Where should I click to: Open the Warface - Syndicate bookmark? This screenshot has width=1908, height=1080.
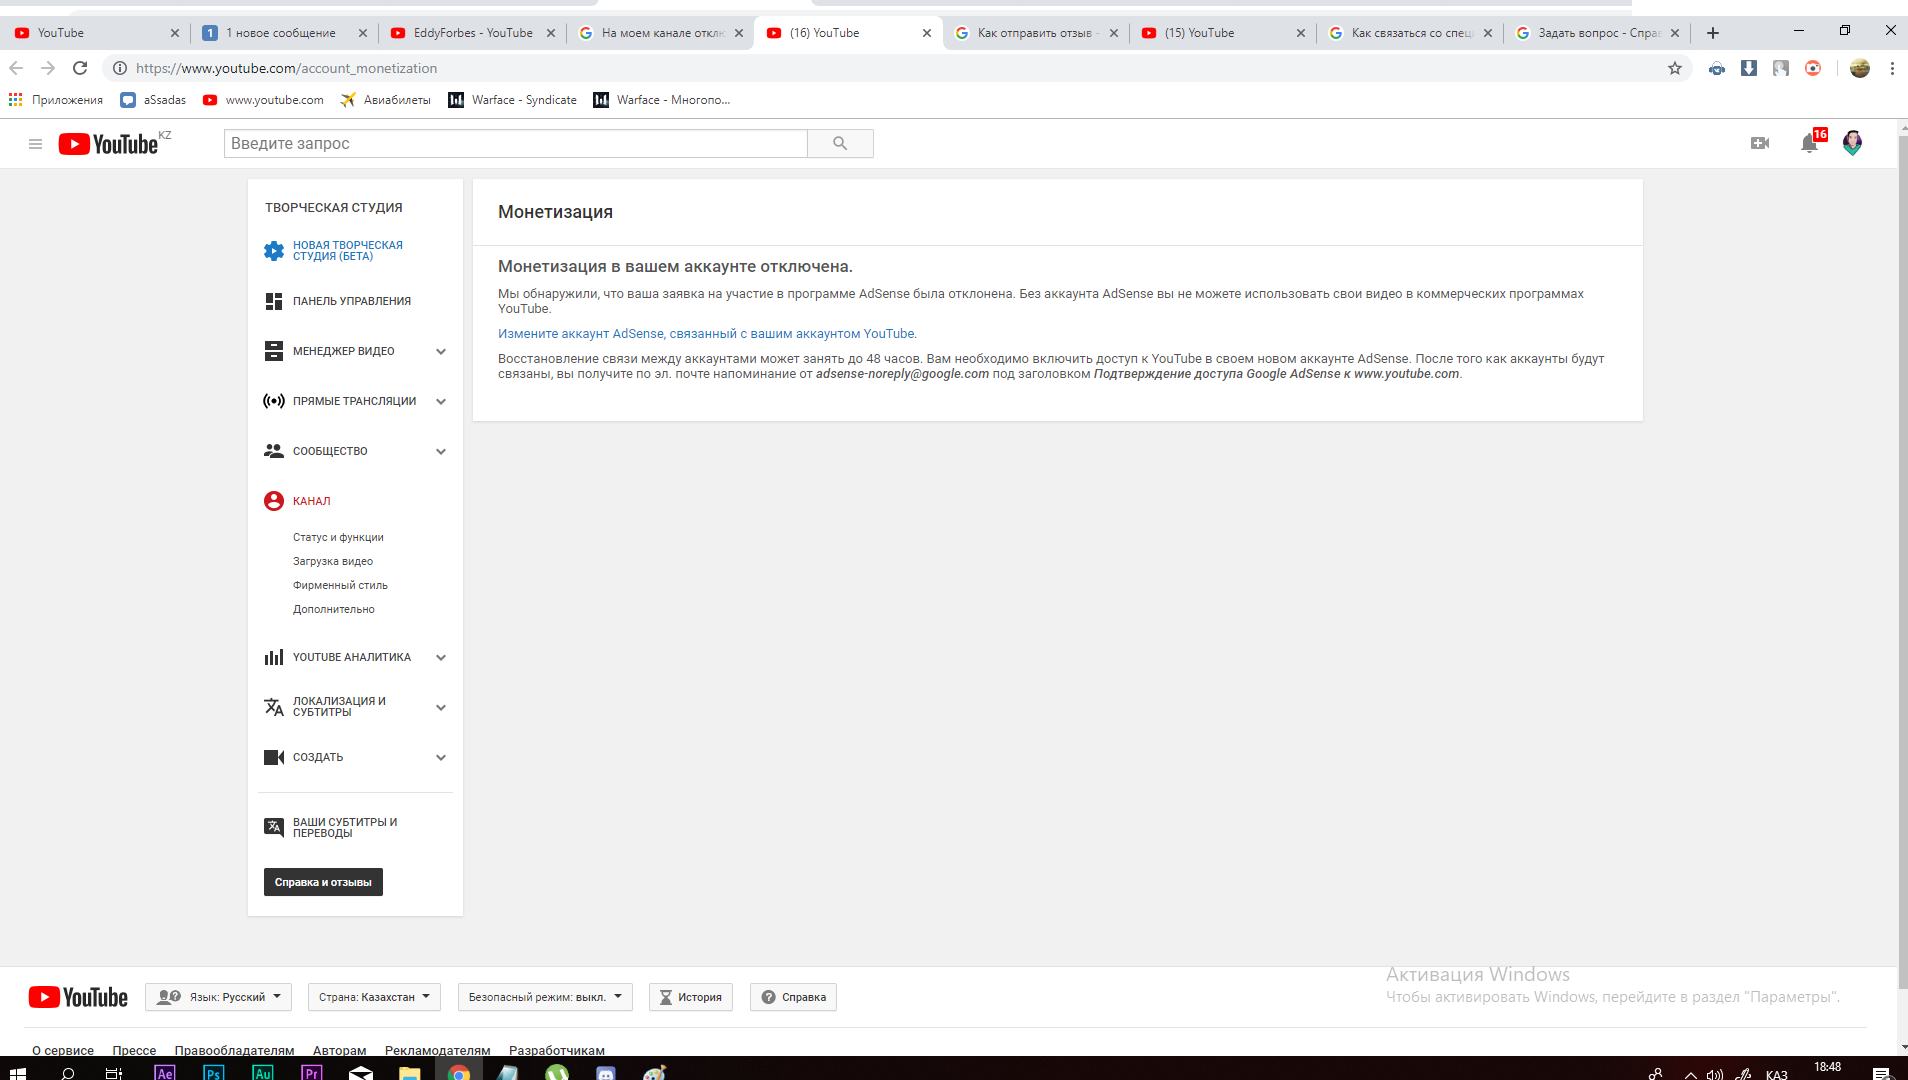pos(513,100)
